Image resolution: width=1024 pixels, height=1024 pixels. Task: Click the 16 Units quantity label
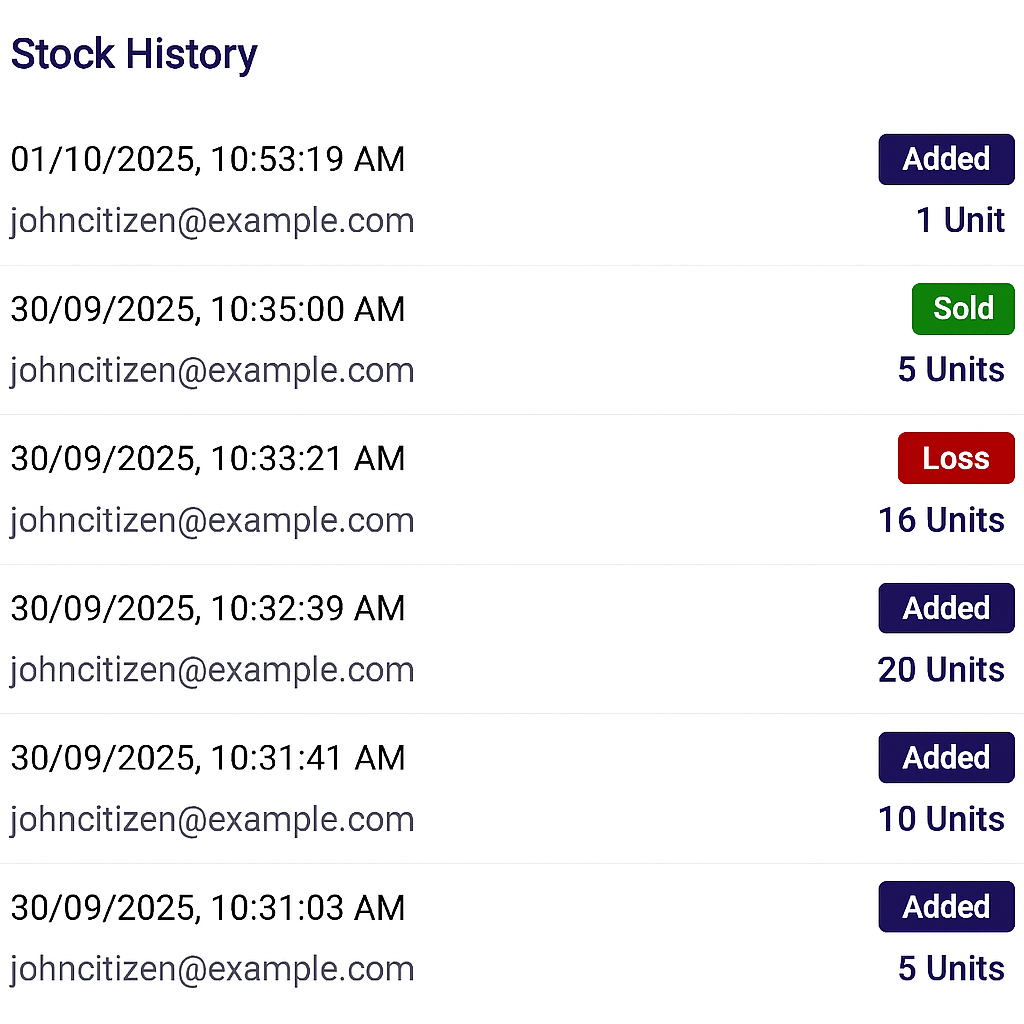941,520
